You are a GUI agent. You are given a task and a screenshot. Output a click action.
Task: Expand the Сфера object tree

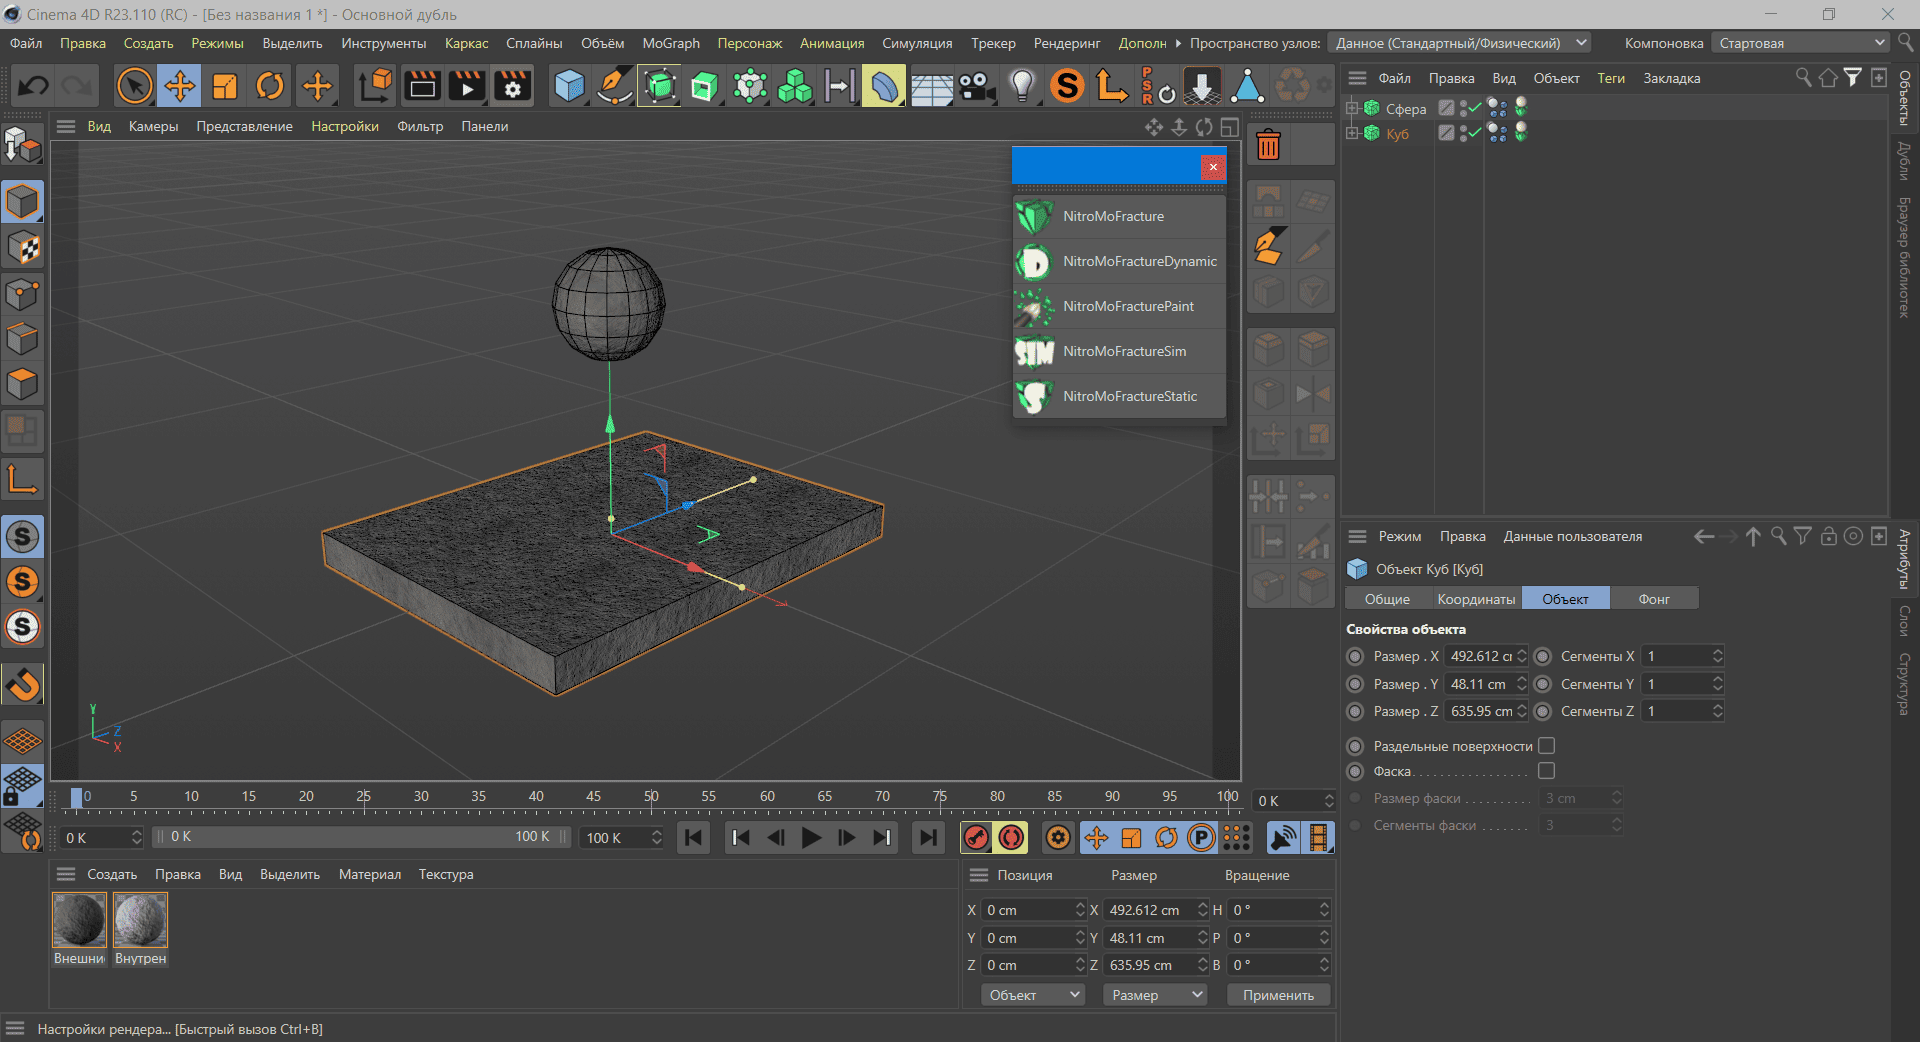[x=1353, y=108]
